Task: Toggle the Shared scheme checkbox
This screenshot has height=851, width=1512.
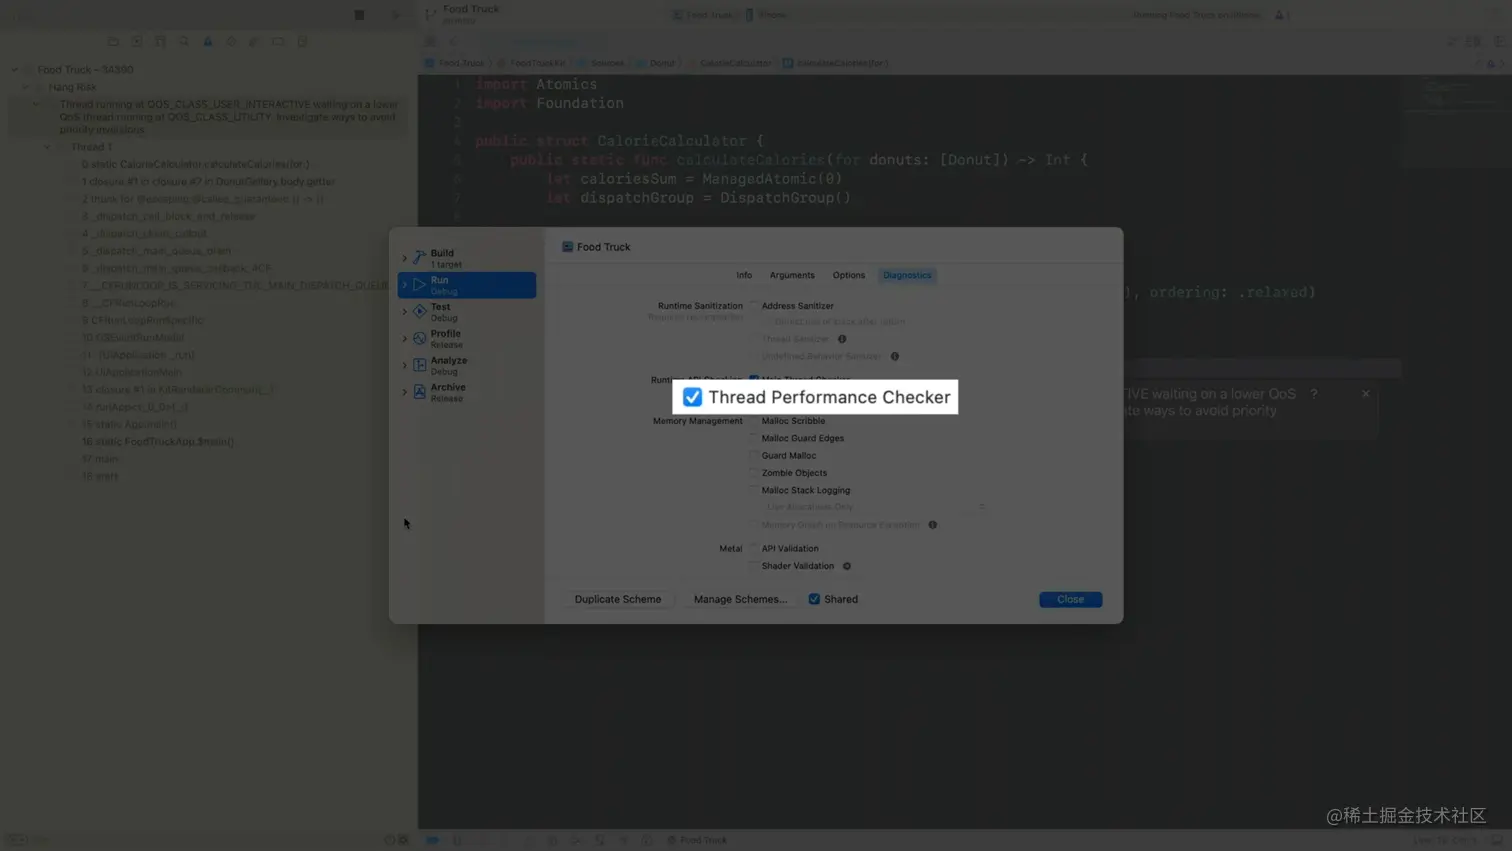Action: click(x=814, y=599)
